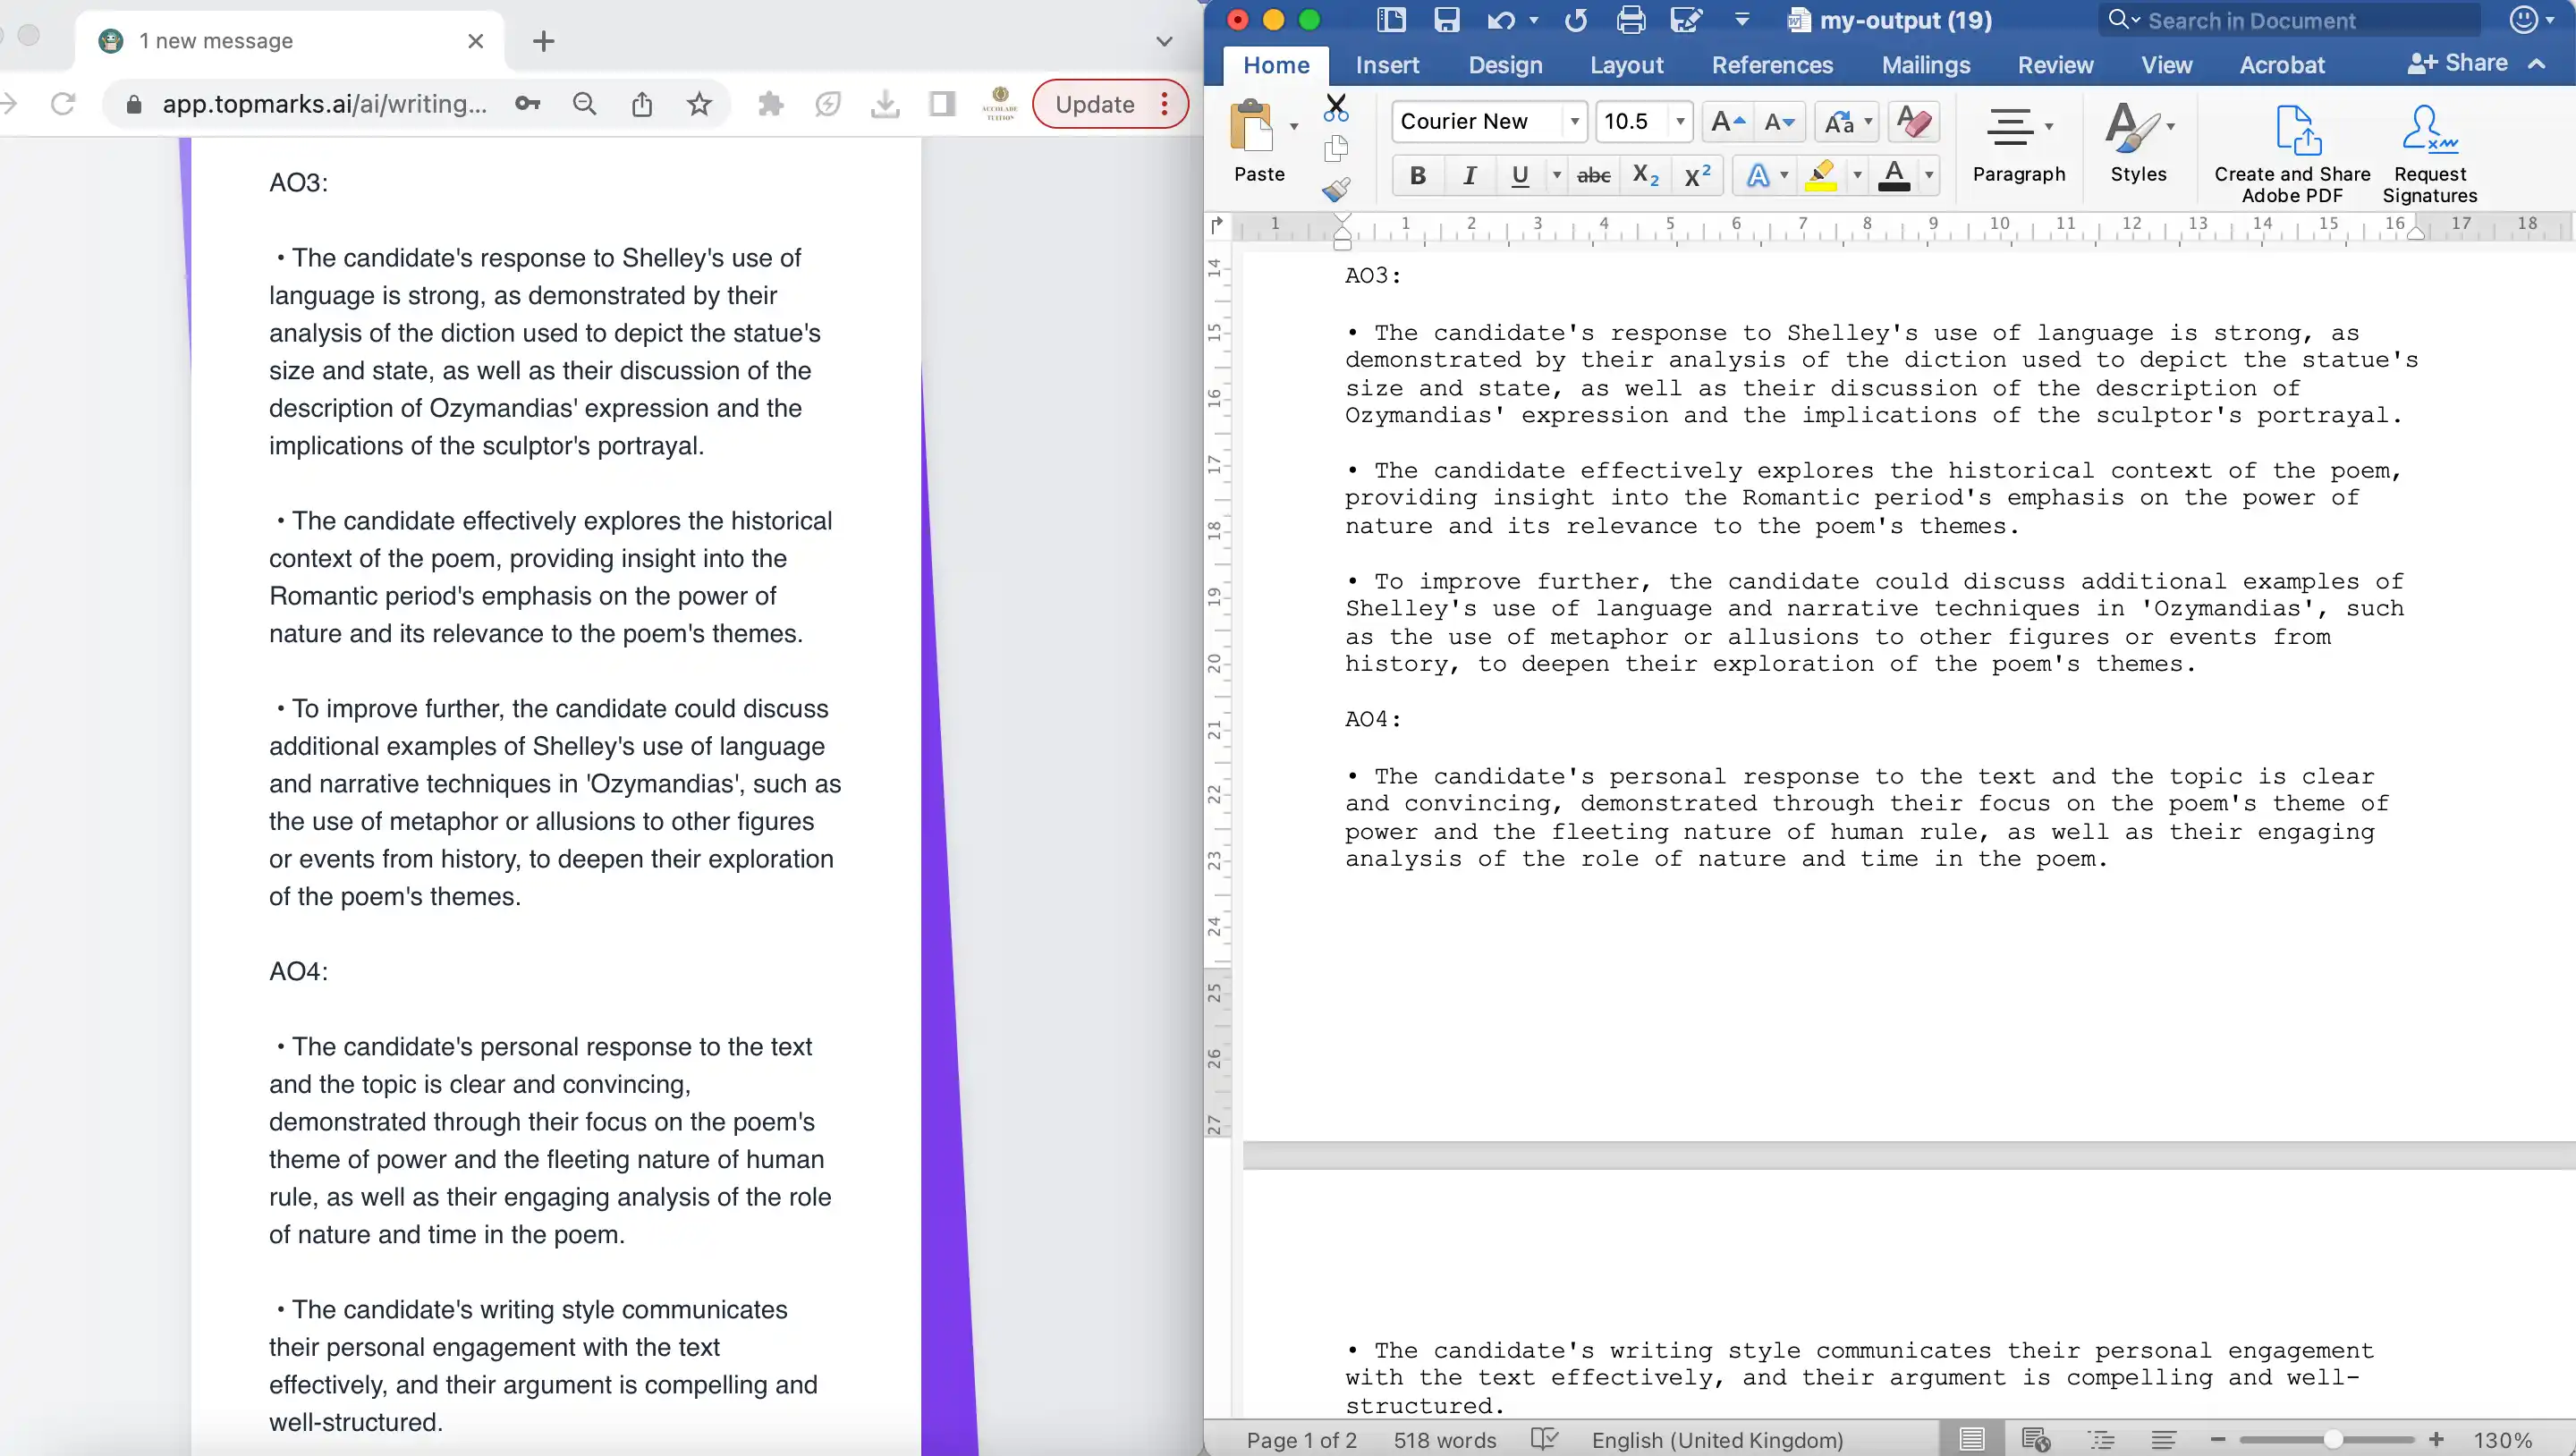Close the '1 new message' tab

click(x=476, y=41)
